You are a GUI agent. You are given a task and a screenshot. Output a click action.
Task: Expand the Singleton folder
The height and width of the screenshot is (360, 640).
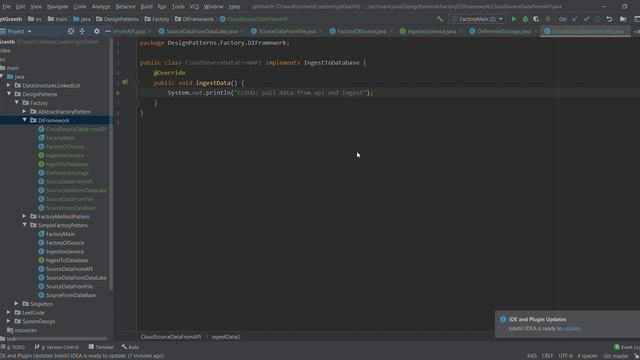(x=16, y=304)
